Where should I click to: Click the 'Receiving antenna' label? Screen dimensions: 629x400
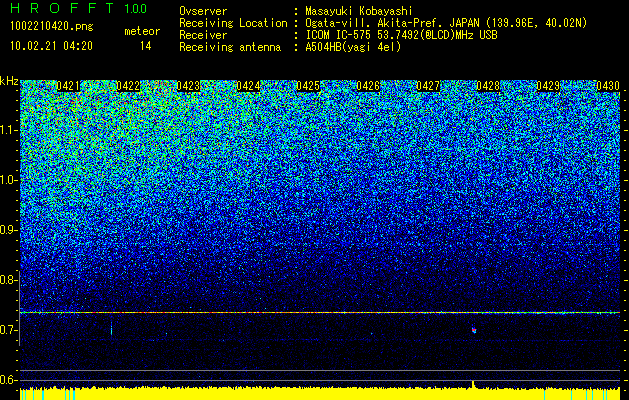(230, 47)
